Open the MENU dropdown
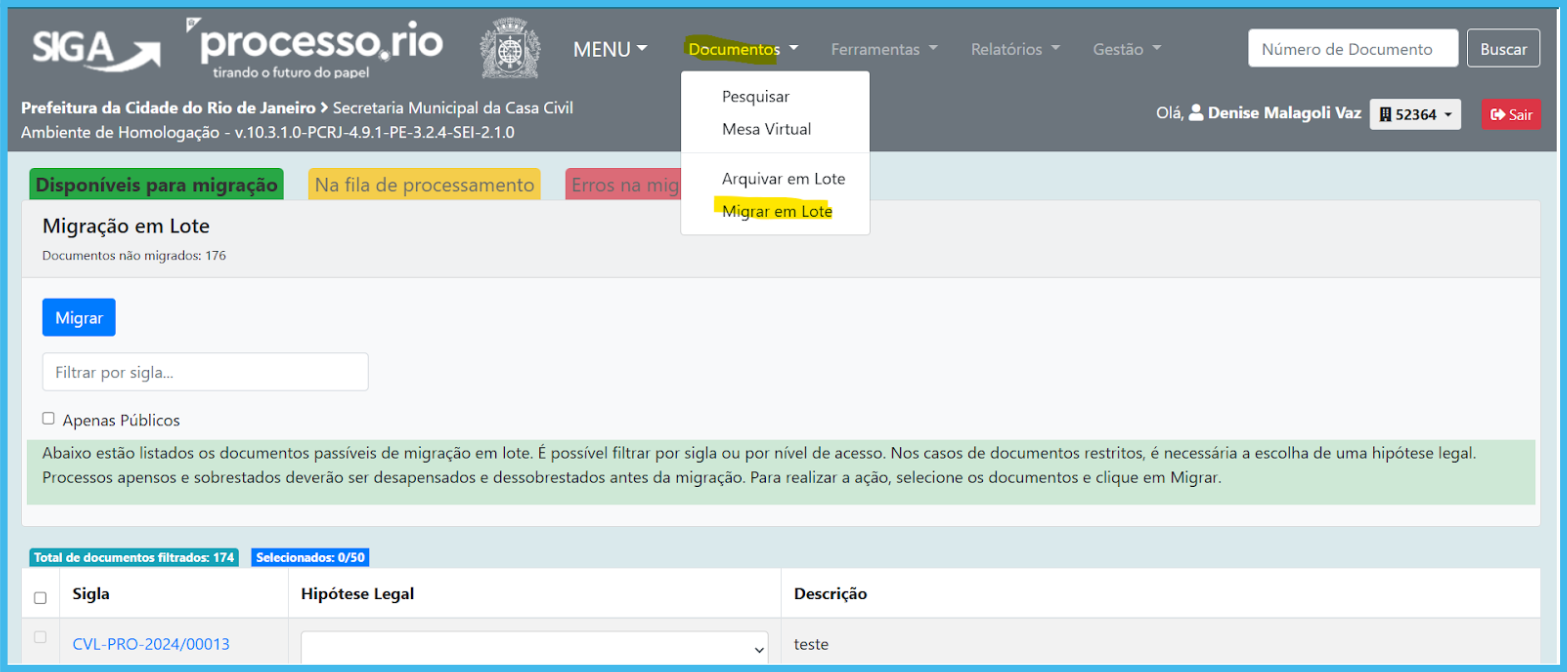This screenshot has height=672, width=1567. 610,49
